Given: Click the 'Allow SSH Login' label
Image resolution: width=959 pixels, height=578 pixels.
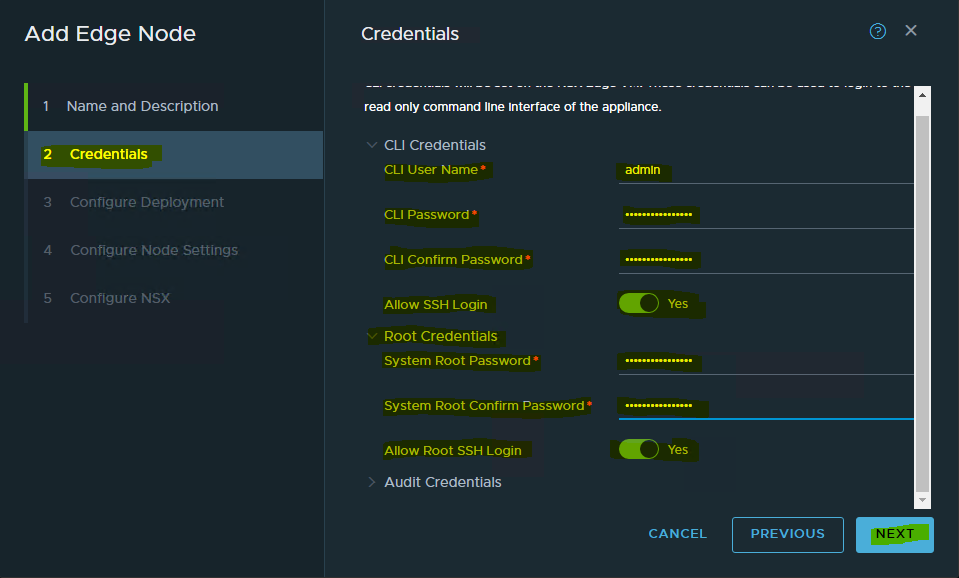Looking at the screenshot, I should coord(435,305).
